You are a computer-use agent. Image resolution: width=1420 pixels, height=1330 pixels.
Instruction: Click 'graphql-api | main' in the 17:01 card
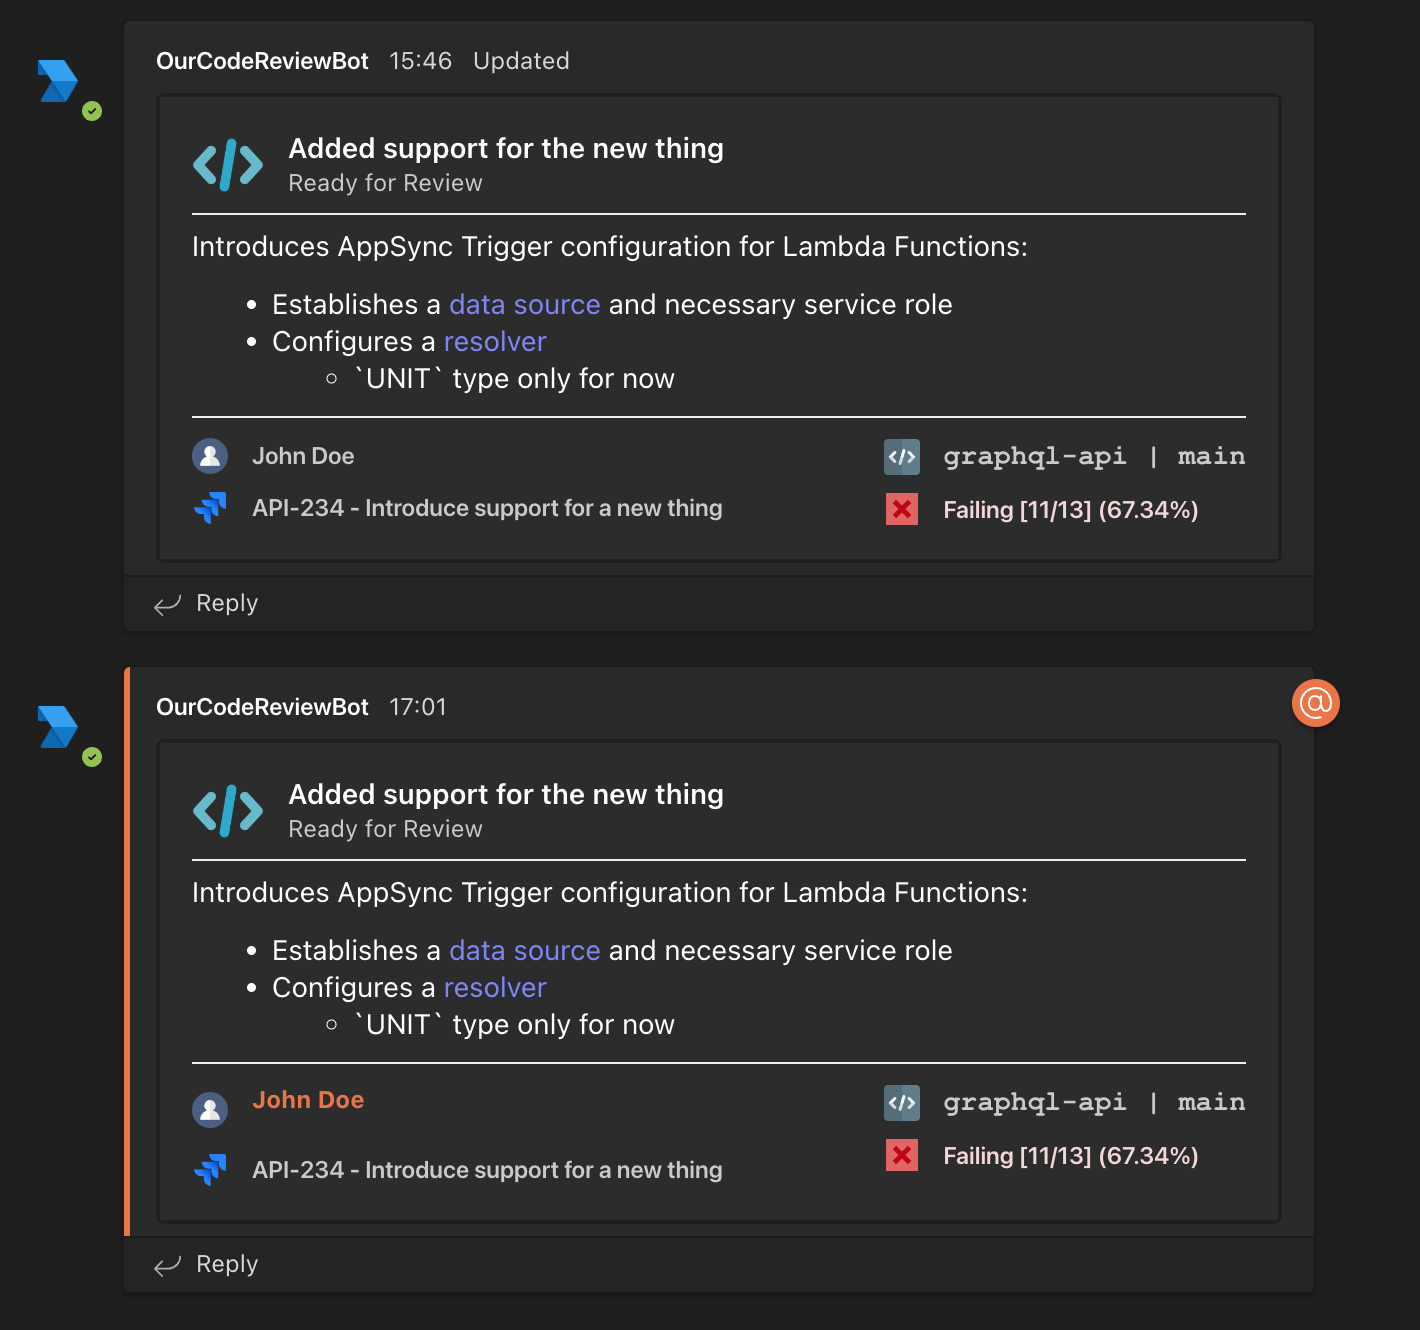point(1094,1102)
